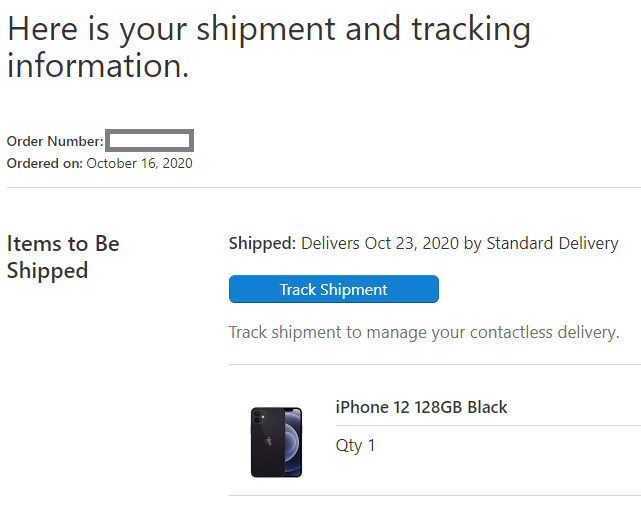
Task: Click the shipment and tracking information heading
Action: (x=269, y=47)
